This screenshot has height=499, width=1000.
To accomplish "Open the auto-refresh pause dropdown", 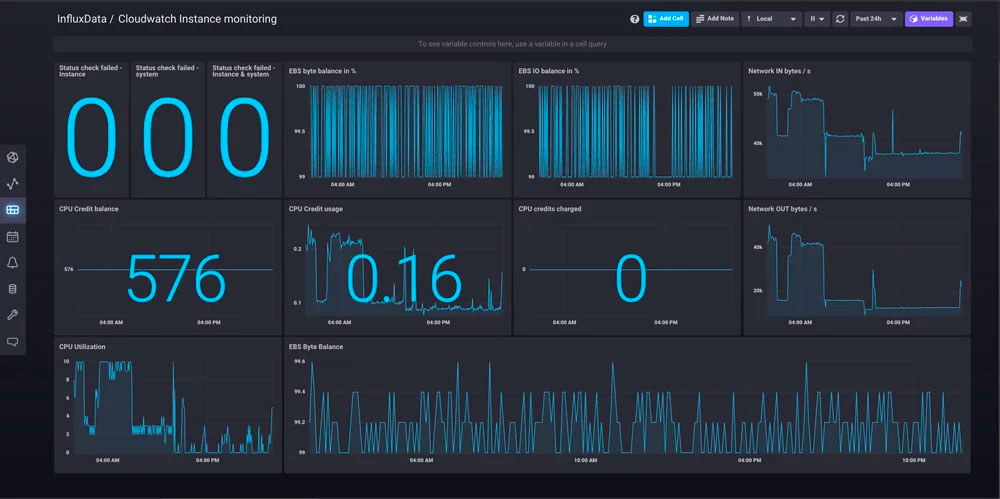I will 817,19.
